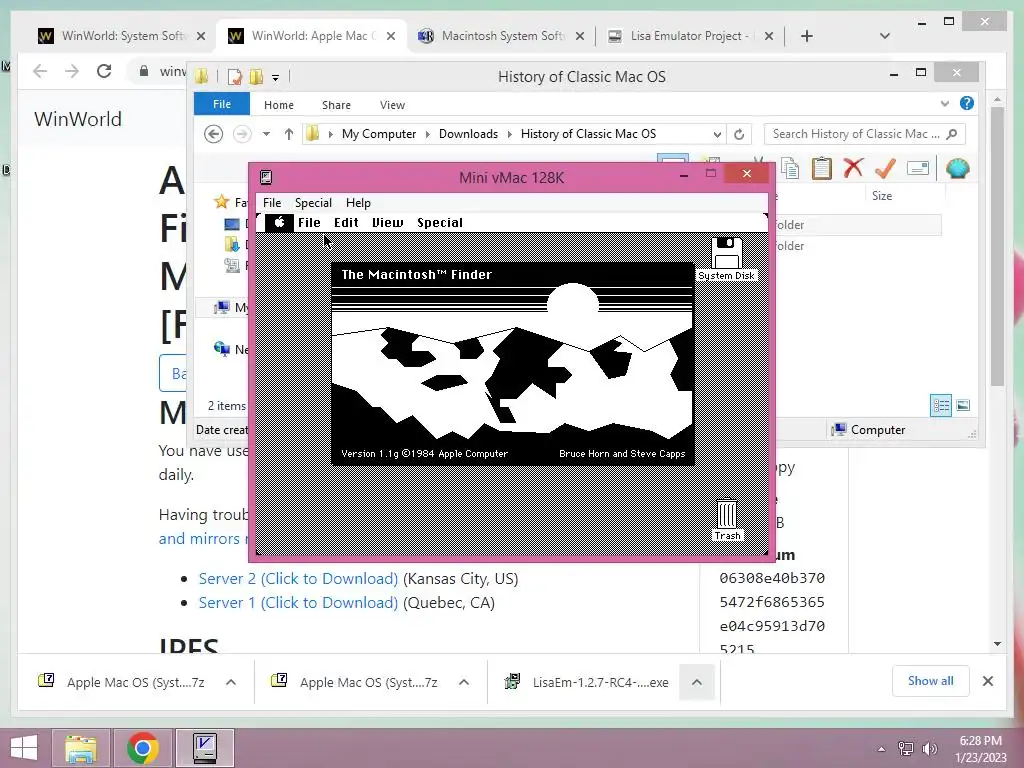Viewport: 1024px width, 768px height.
Task: Switch Explorer to large icons view
Action: [x=963, y=406]
